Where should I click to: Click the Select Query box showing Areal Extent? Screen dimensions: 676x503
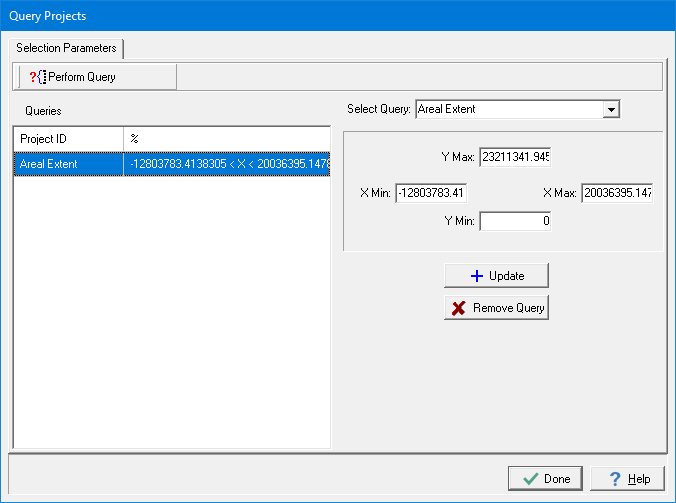click(508, 109)
